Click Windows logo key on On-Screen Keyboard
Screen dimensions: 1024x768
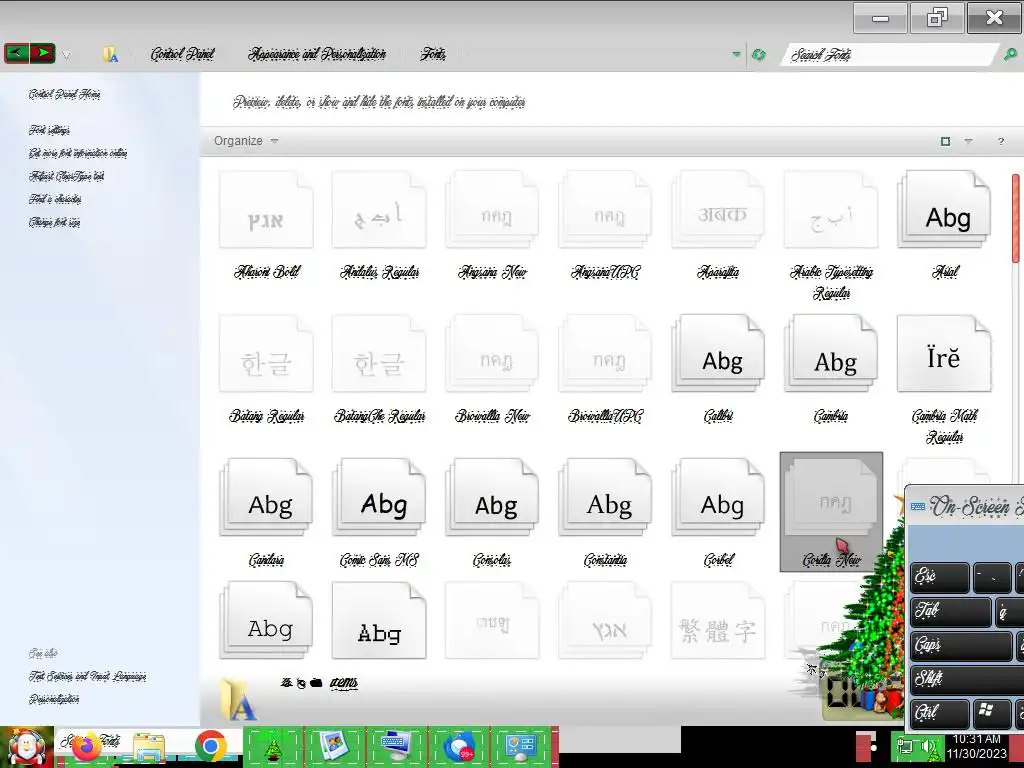992,712
